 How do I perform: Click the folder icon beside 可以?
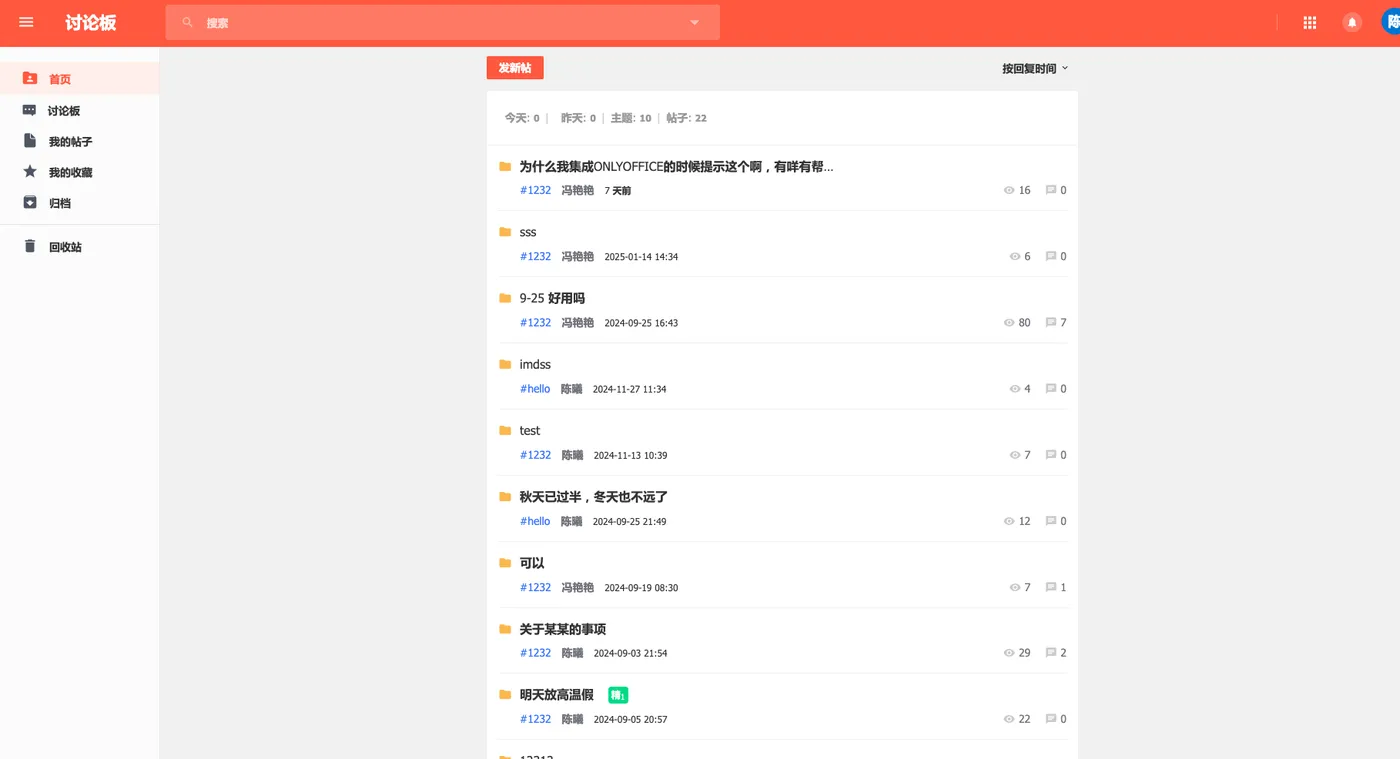[505, 563]
